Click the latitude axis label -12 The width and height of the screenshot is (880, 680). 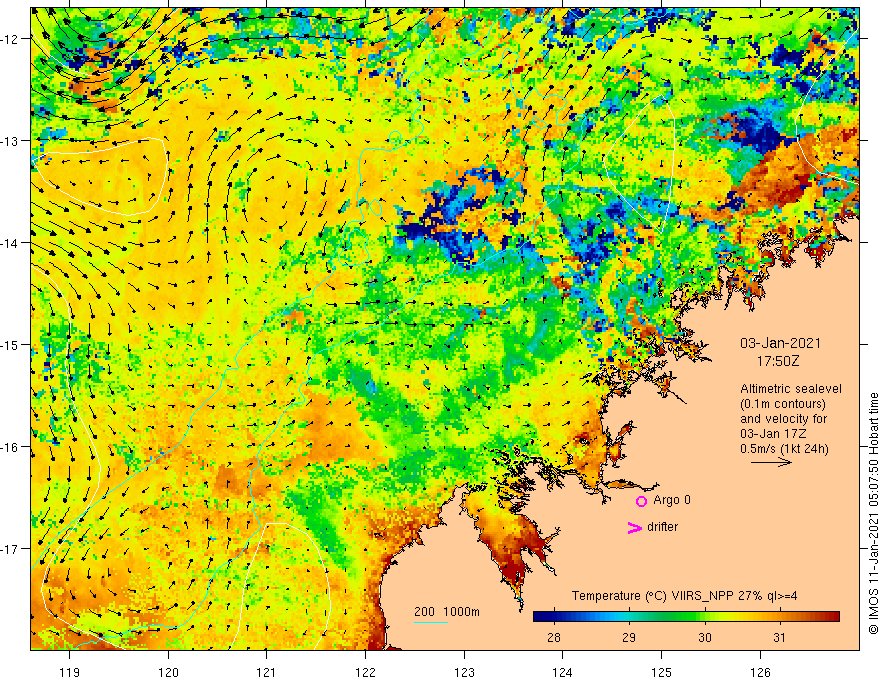(10, 39)
